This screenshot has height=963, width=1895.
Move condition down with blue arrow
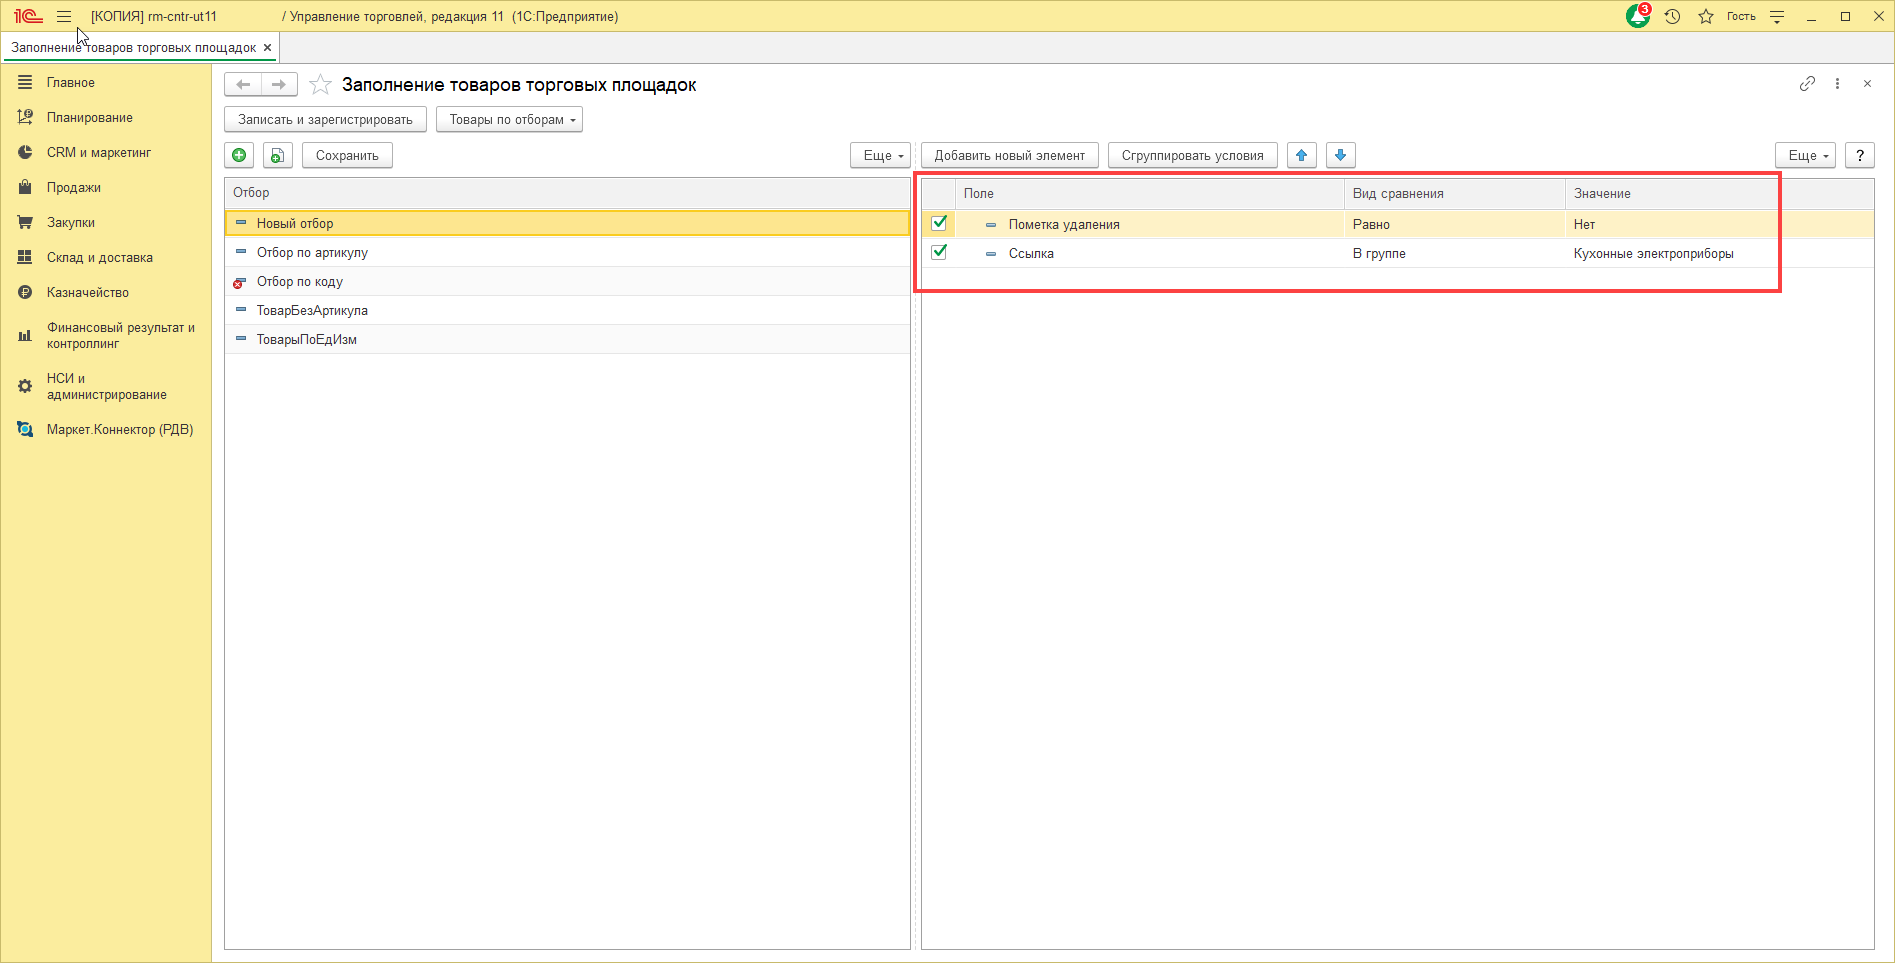click(x=1340, y=155)
